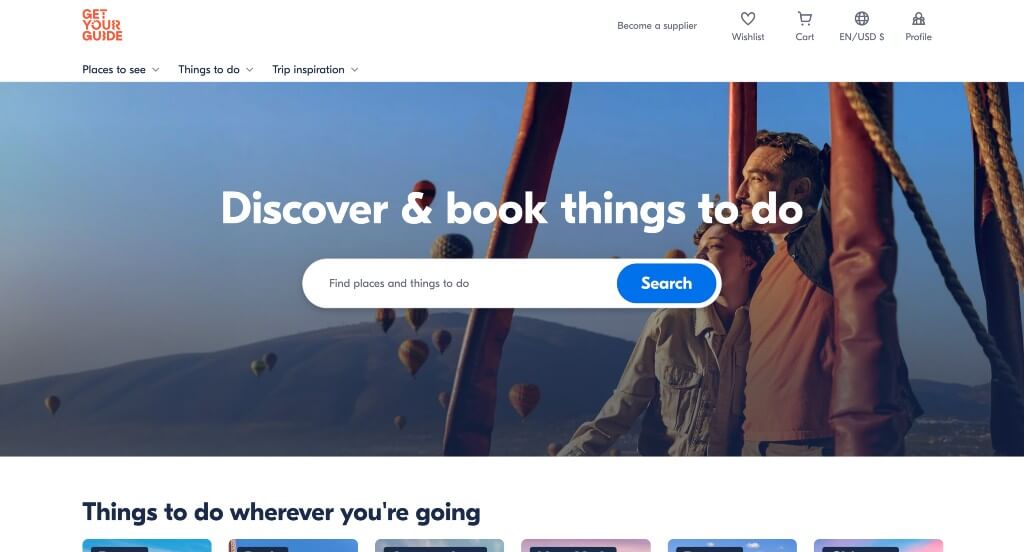Open the Profile icon

point(918,19)
